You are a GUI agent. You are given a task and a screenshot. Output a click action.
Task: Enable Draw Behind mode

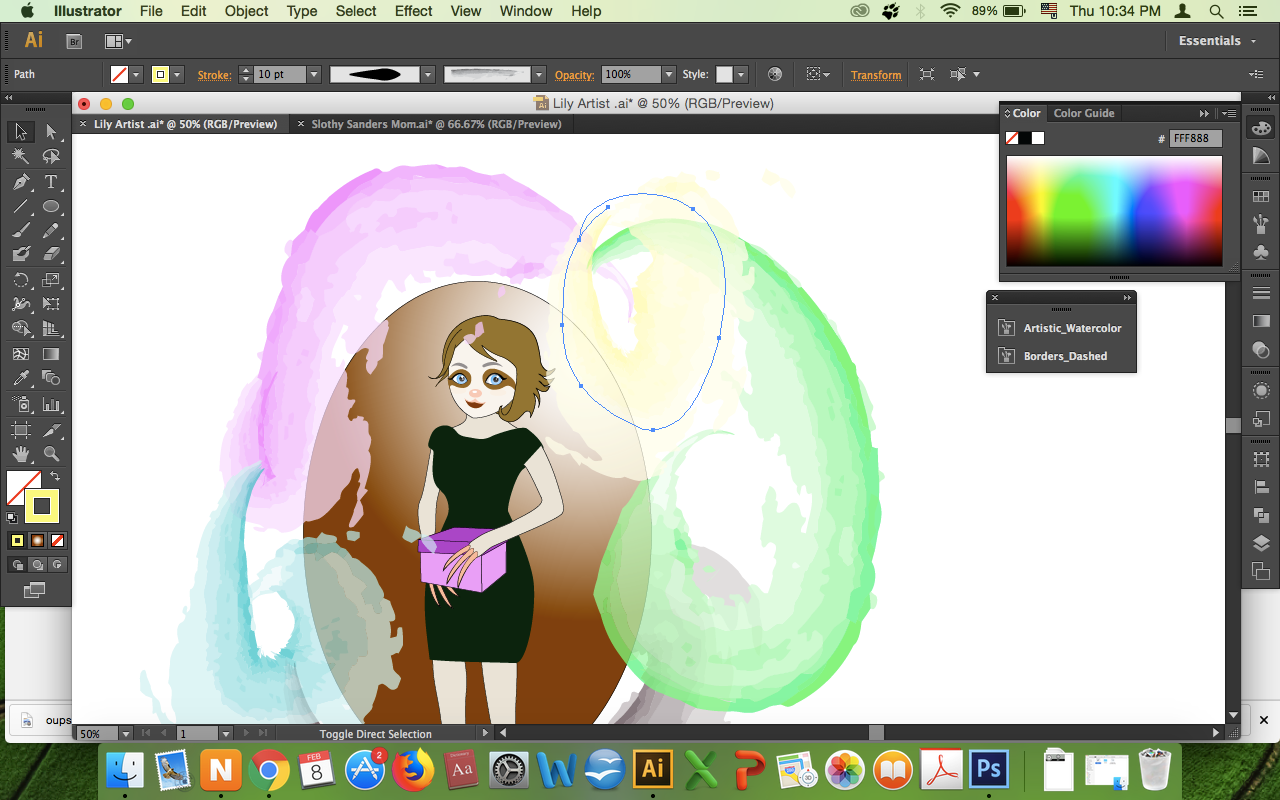tap(37, 564)
